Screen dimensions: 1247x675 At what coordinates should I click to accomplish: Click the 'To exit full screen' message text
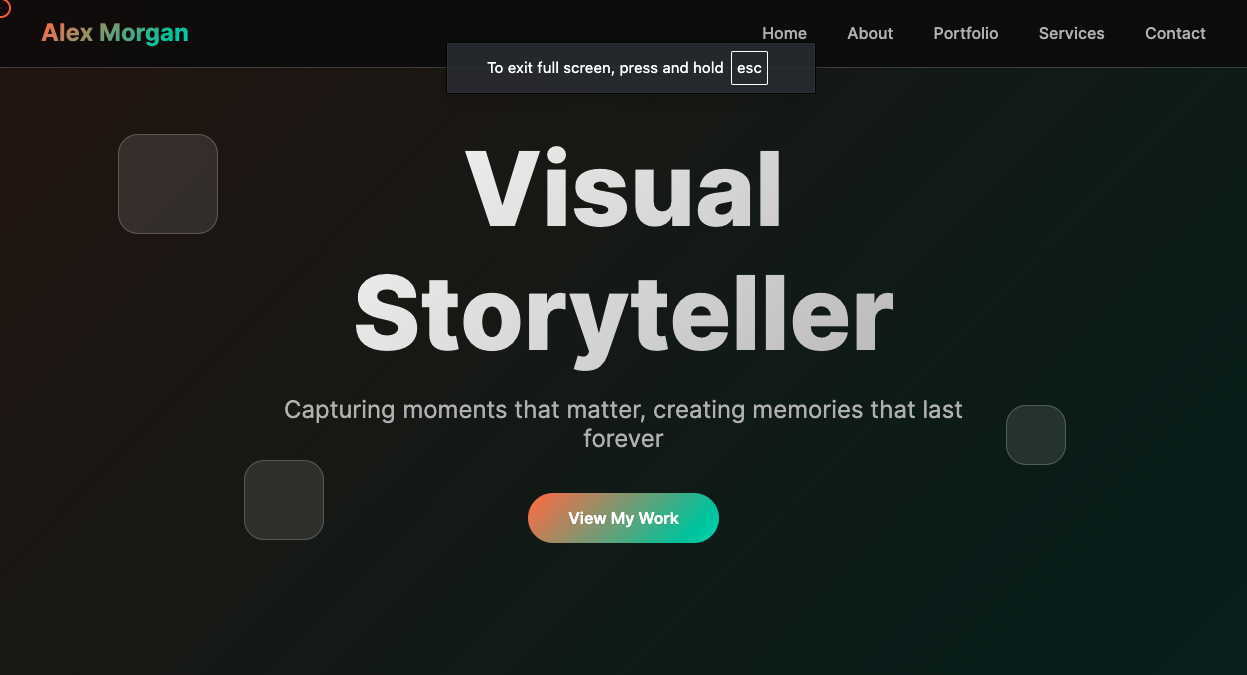click(x=604, y=68)
